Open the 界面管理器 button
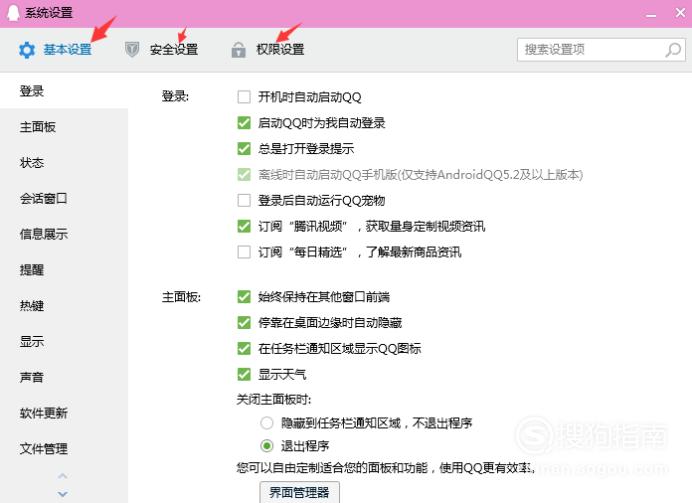 click(299, 492)
